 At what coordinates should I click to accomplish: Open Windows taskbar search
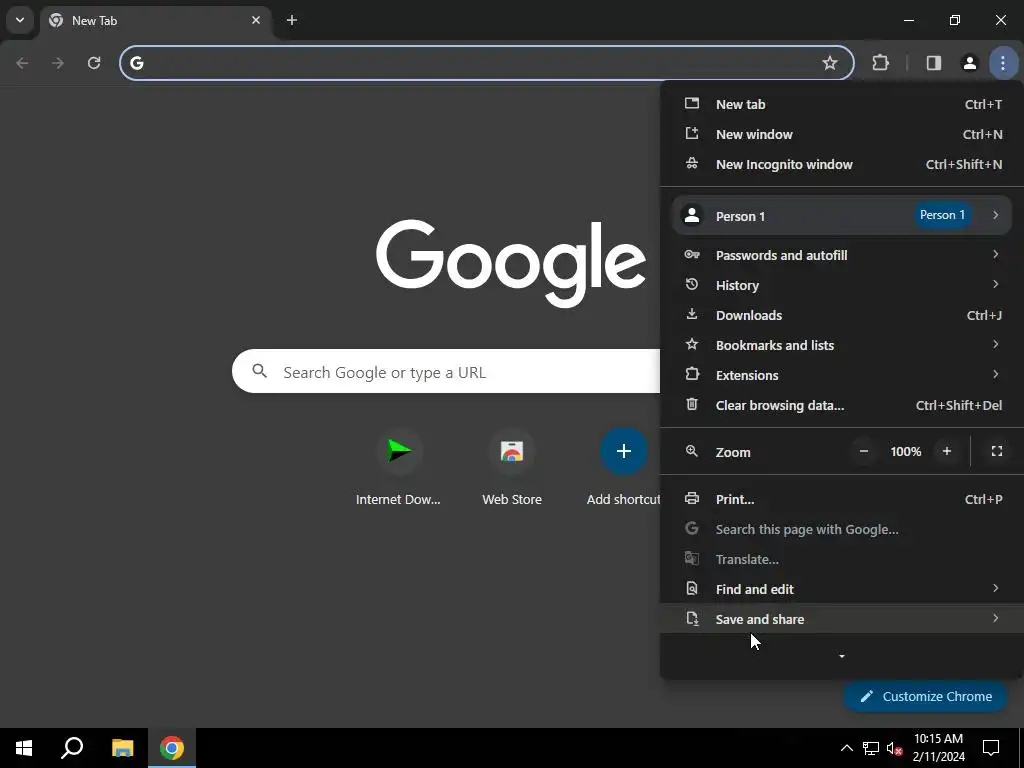click(x=72, y=748)
